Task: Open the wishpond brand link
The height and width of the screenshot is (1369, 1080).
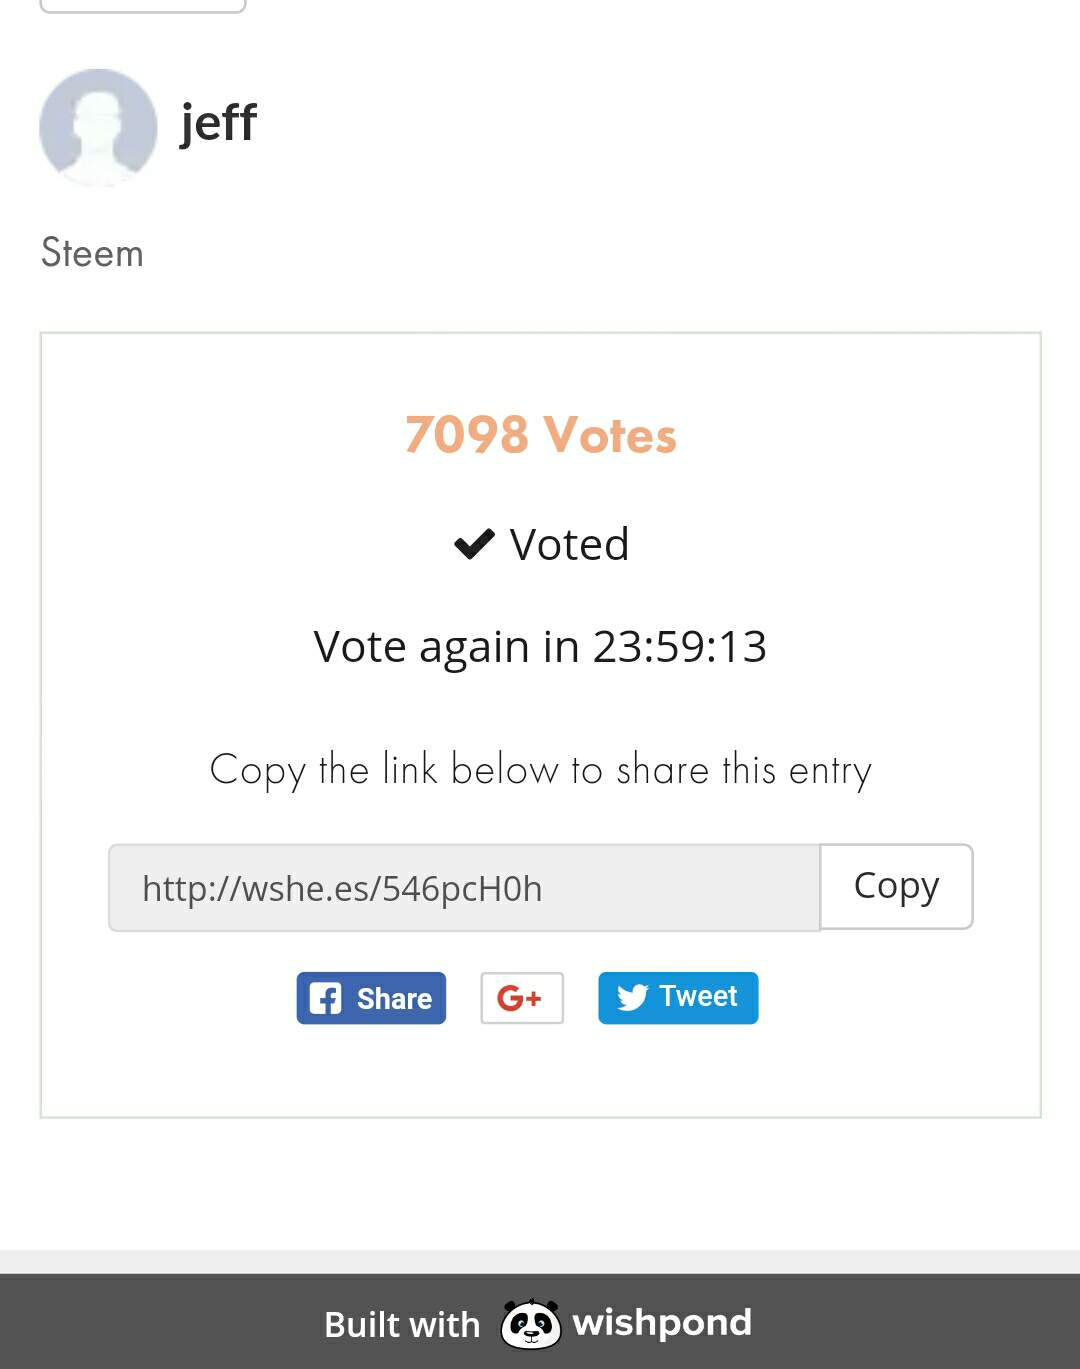Action: tap(661, 1322)
